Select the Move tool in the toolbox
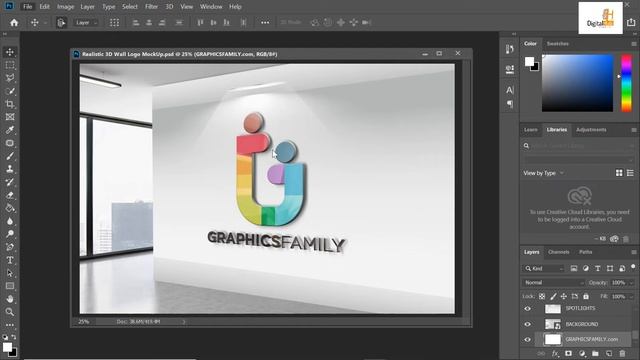This screenshot has width=640, height=360. [x=10, y=52]
